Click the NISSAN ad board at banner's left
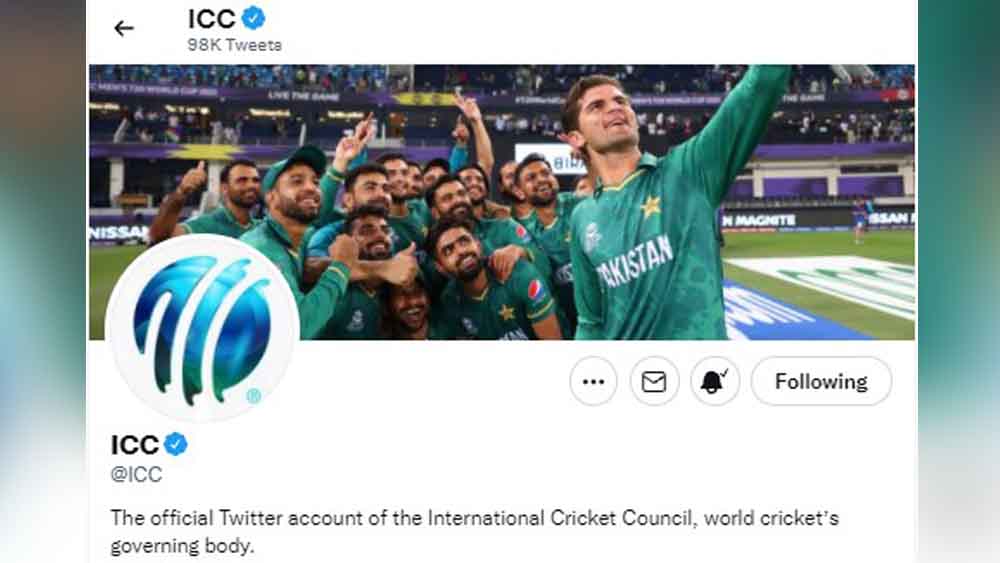Image resolution: width=1000 pixels, height=563 pixels. click(x=118, y=232)
